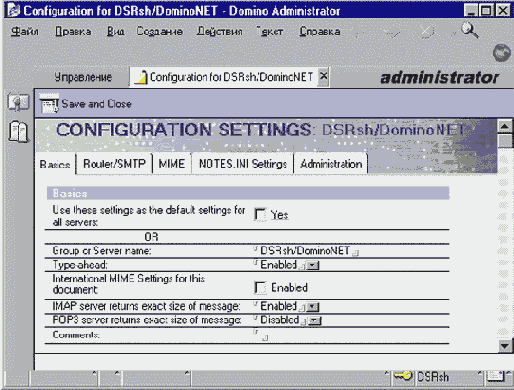Screen dimensions: 514x390
Task: Minimize the Domino Administrator window
Action: (x=470, y=11)
